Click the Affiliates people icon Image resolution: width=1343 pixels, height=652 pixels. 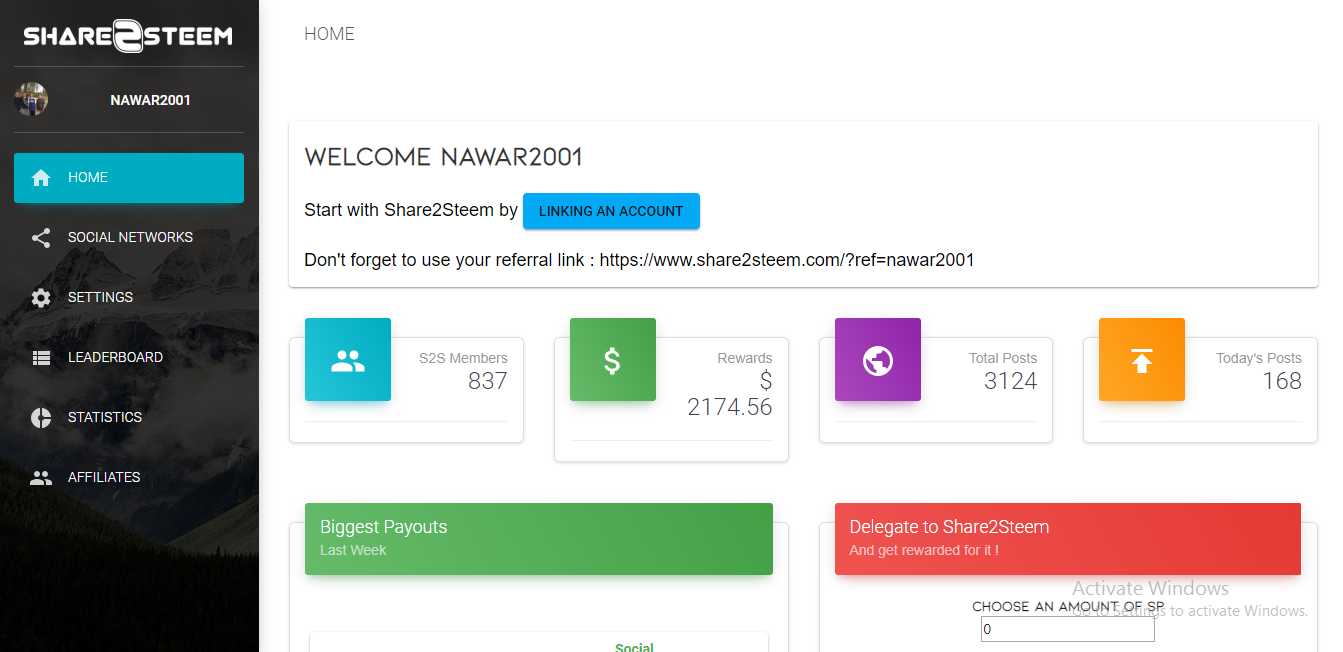point(41,478)
